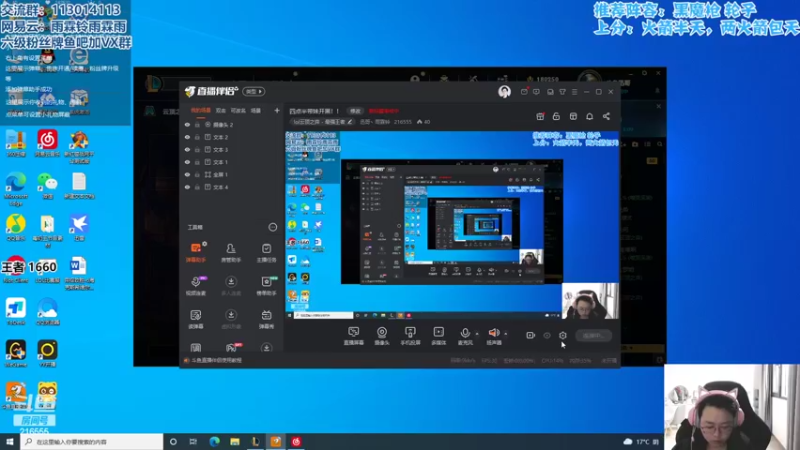Open the Windows Start menu
The height and width of the screenshot is (450, 800).
(10, 442)
